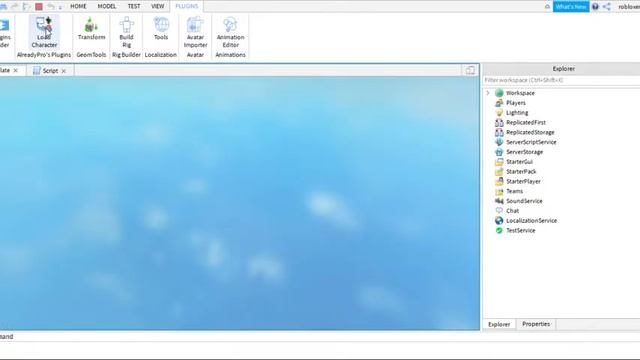
Task: Select the LocalizationService globe icon
Action: (499, 220)
